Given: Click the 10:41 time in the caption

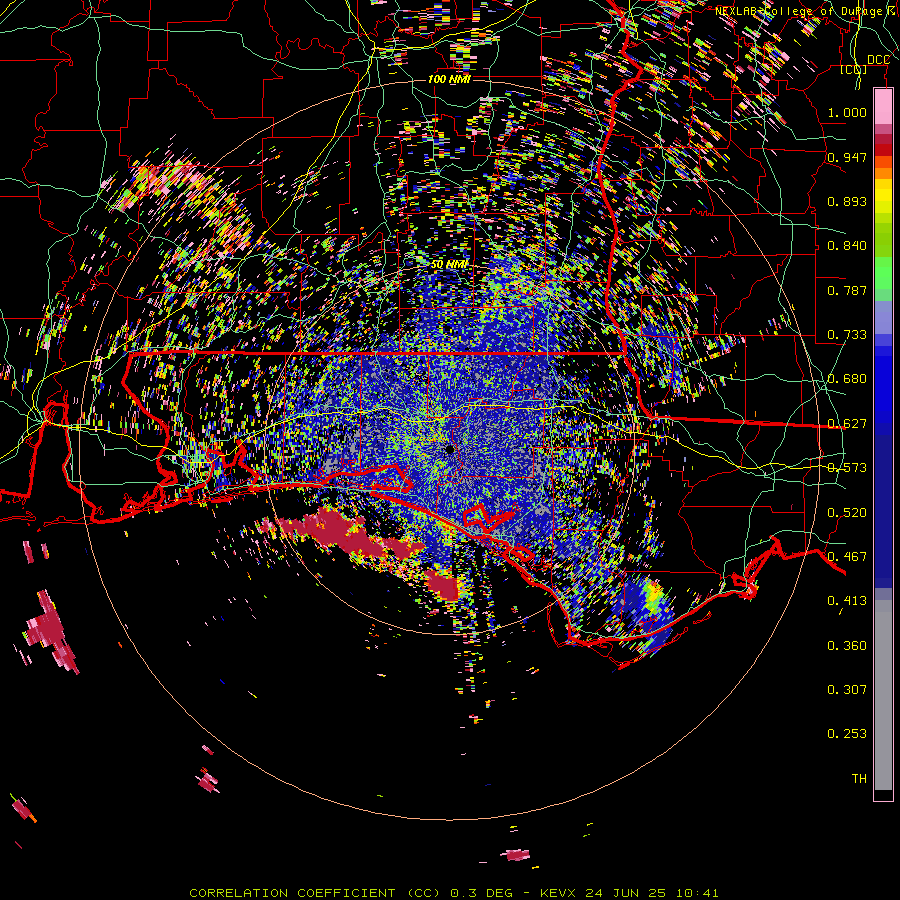Looking at the screenshot, I should [x=697, y=893].
